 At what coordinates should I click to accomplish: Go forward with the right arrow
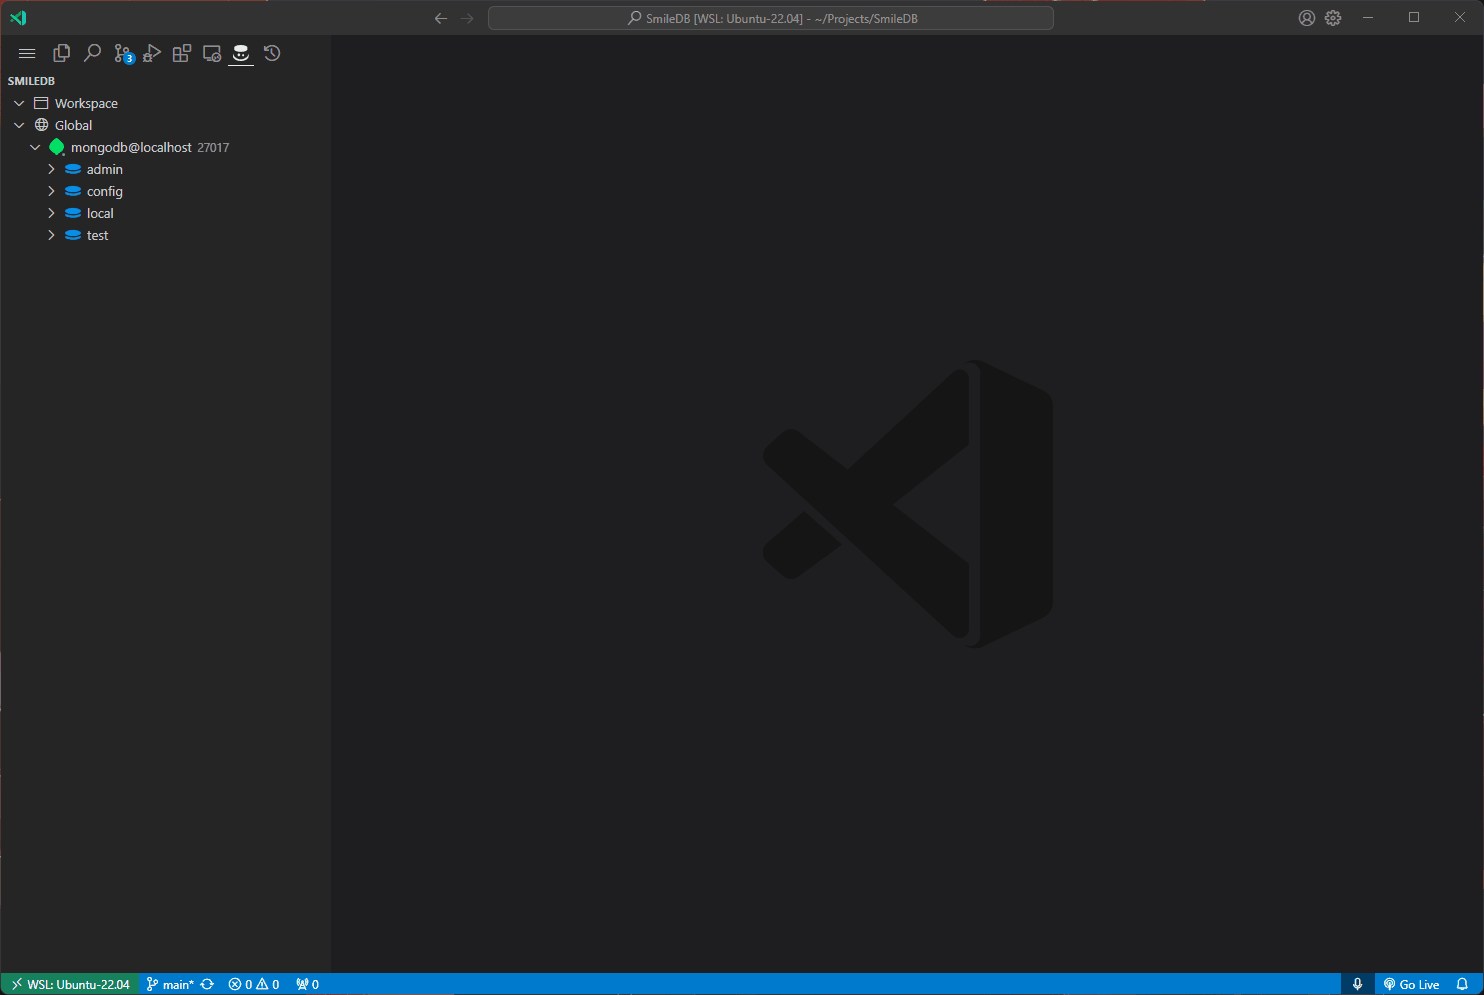pyautogui.click(x=467, y=18)
